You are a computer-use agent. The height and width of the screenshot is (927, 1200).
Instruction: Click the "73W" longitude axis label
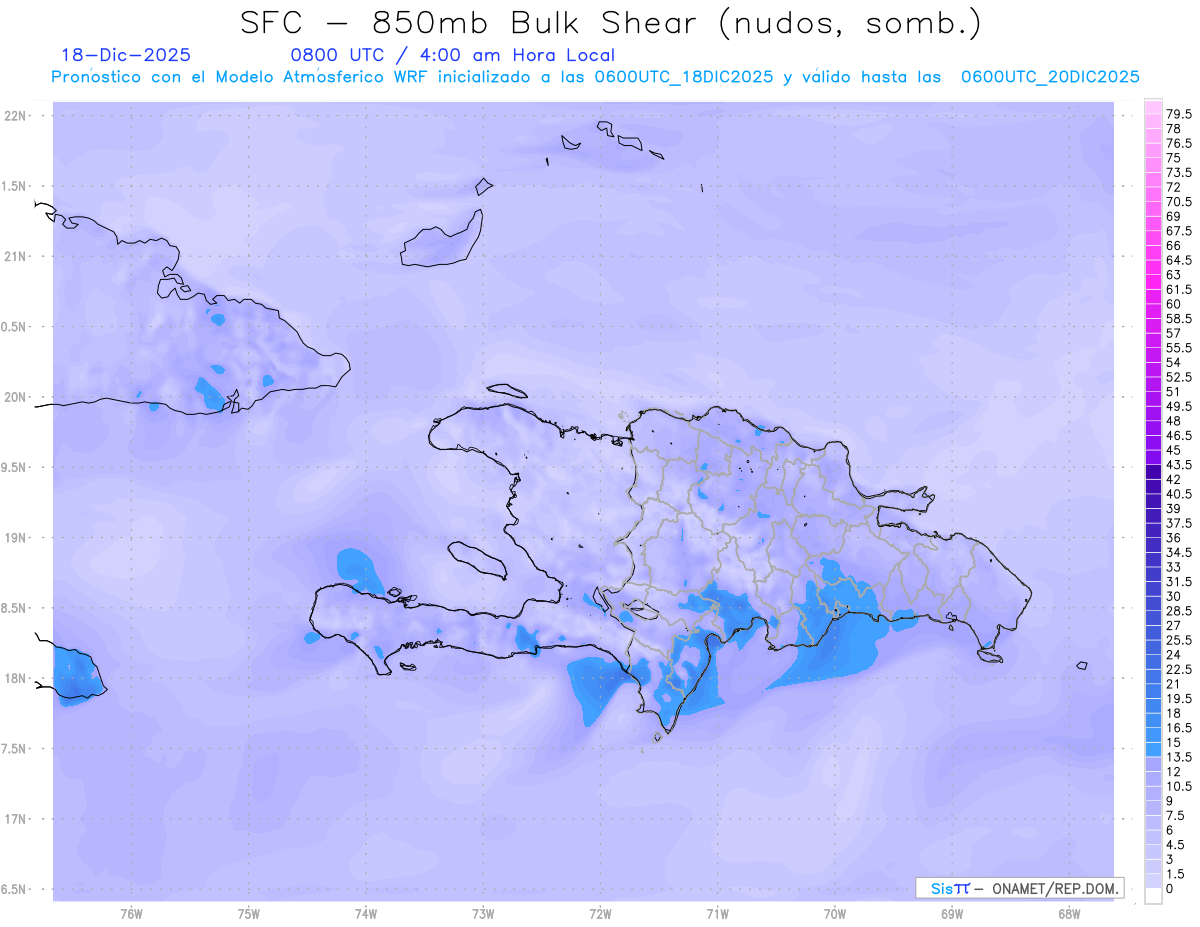[x=483, y=914]
